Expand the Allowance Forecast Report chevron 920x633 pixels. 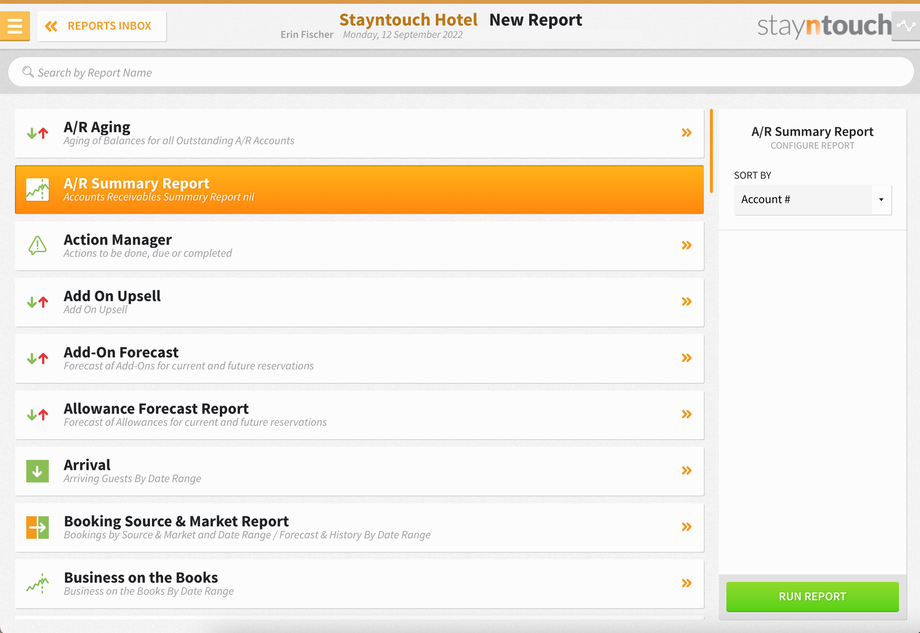click(x=686, y=414)
